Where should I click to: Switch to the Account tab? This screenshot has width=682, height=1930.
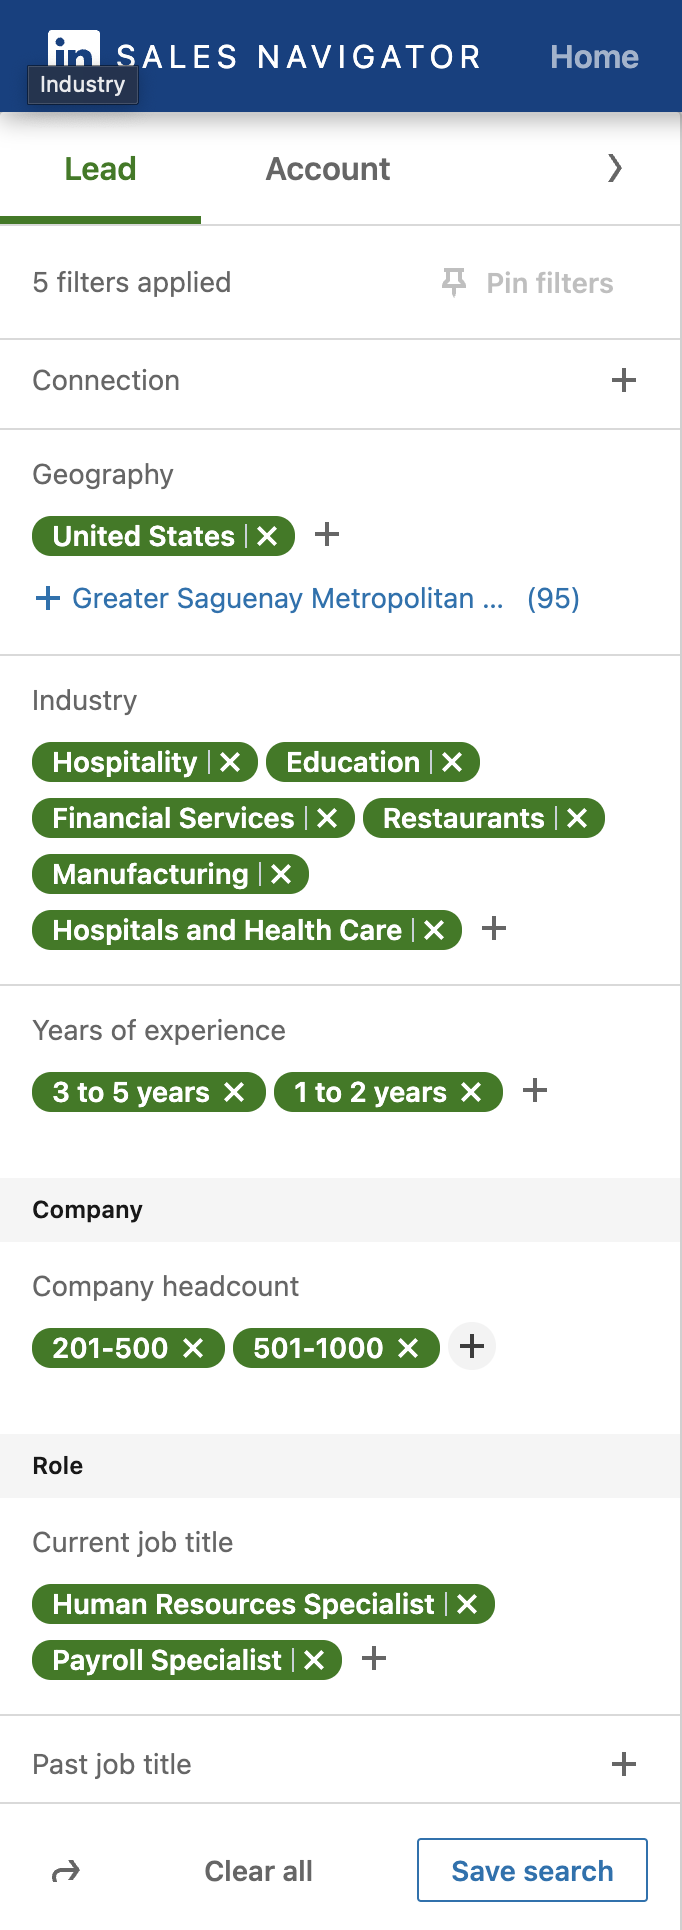click(328, 169)
